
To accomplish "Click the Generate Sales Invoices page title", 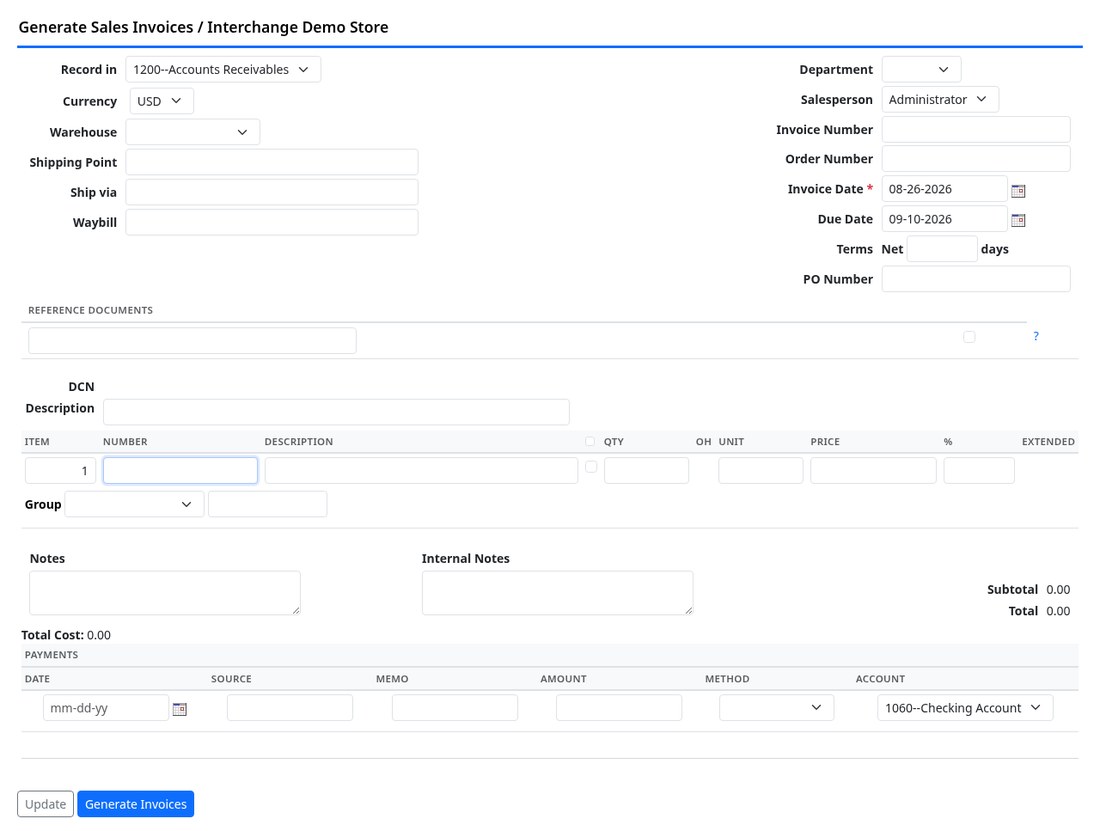I will point(203,27).
